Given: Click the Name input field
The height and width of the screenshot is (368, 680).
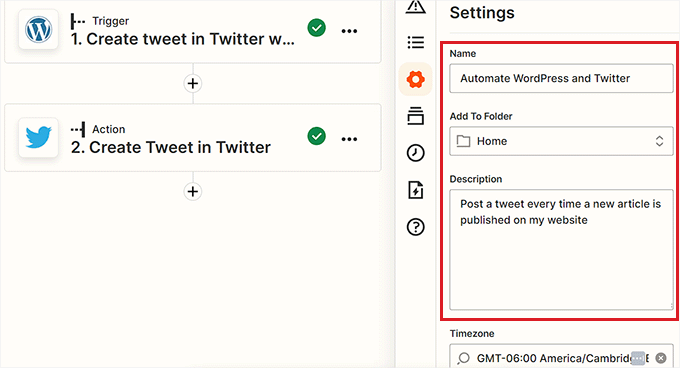Looking at the screenshot, I should click(561, 78).
